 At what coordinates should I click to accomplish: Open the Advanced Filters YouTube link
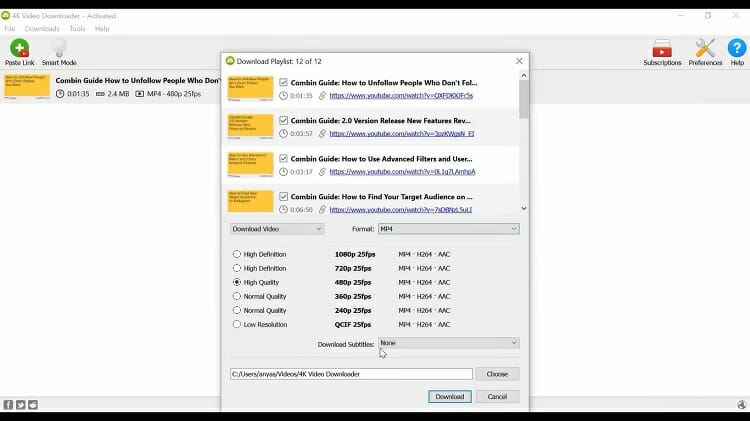402,172
